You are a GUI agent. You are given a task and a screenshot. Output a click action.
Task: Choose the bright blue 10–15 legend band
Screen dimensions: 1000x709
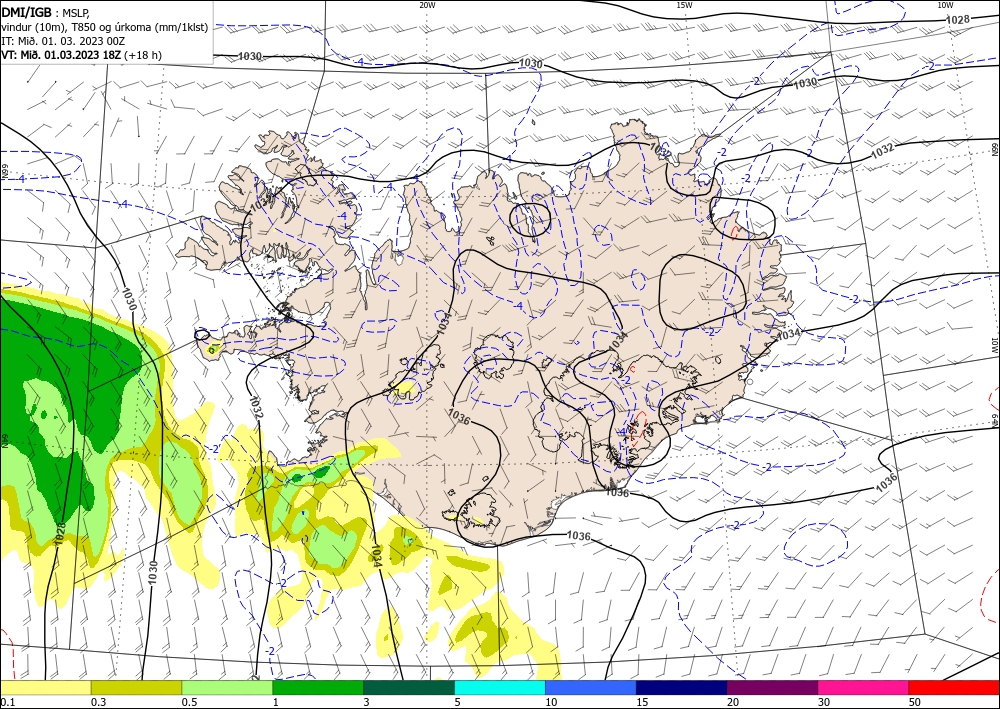click(x=591, y=687)
